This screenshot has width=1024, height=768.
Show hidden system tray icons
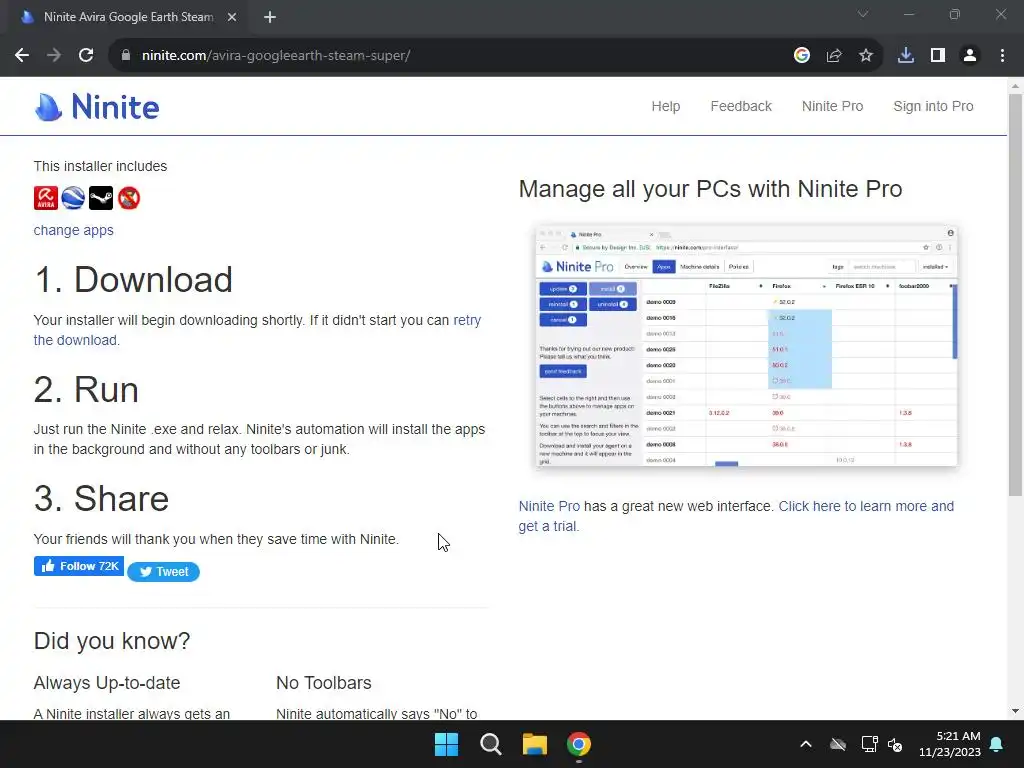(806, 744)
